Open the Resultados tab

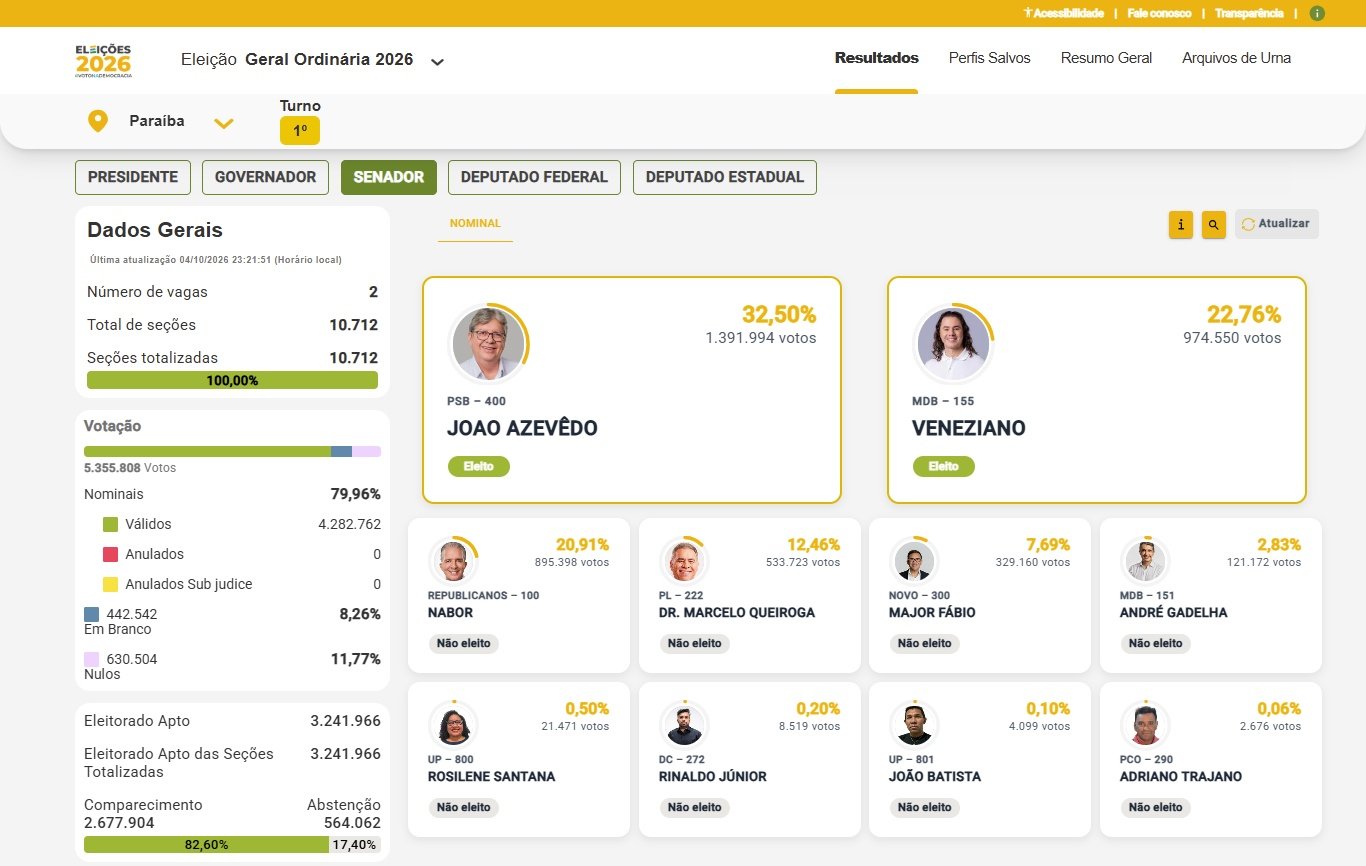876,58
